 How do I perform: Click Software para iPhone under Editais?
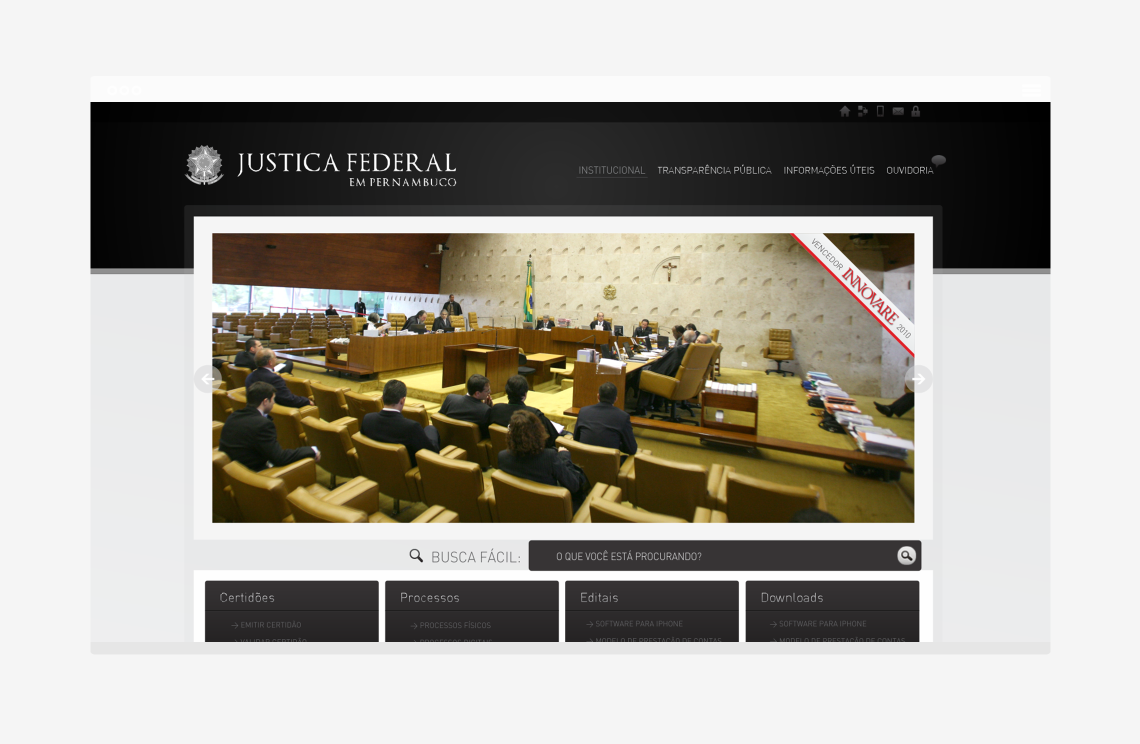click(638, 624)
